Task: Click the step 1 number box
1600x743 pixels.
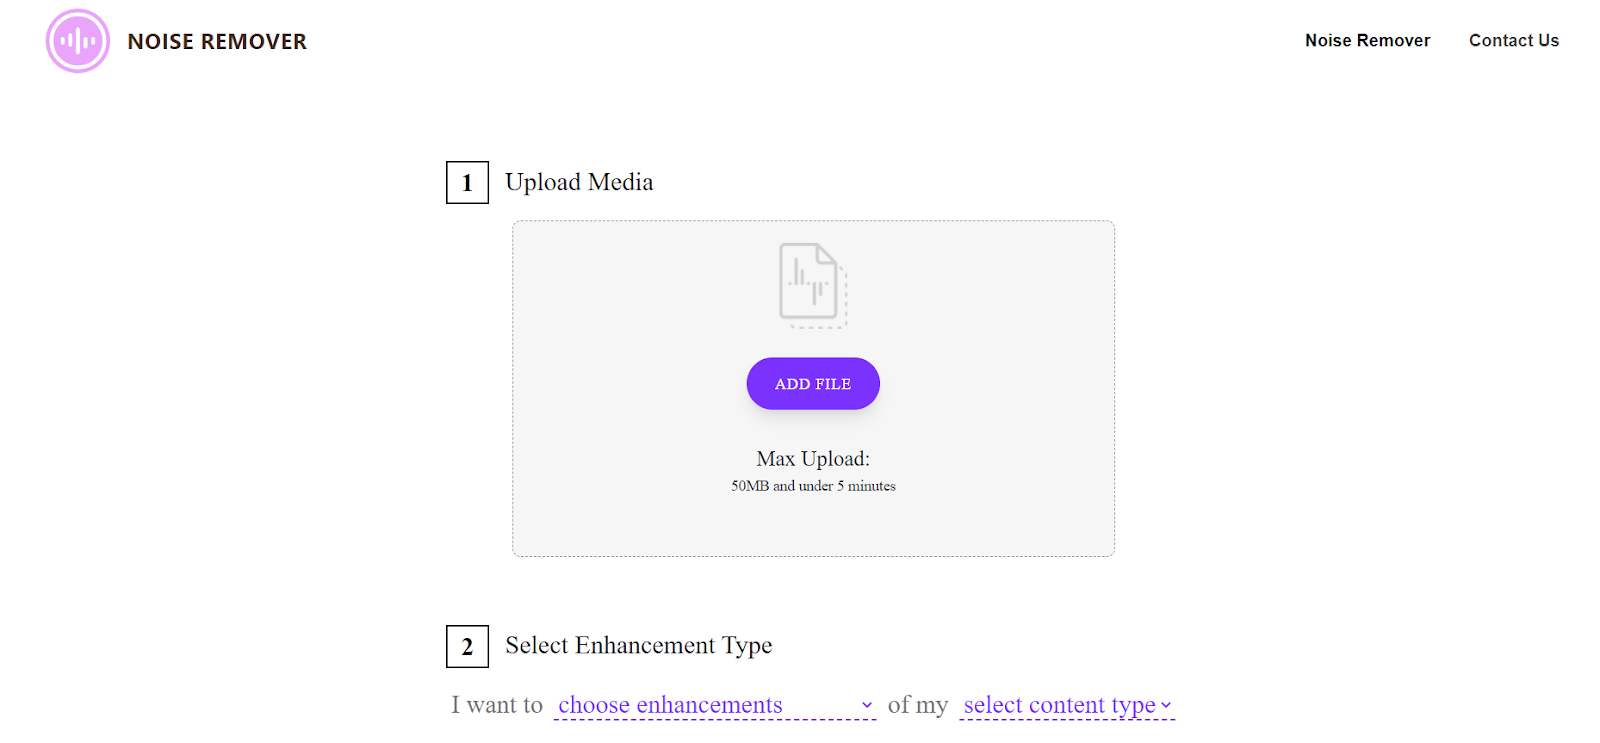Action: (x=467, y=183)
